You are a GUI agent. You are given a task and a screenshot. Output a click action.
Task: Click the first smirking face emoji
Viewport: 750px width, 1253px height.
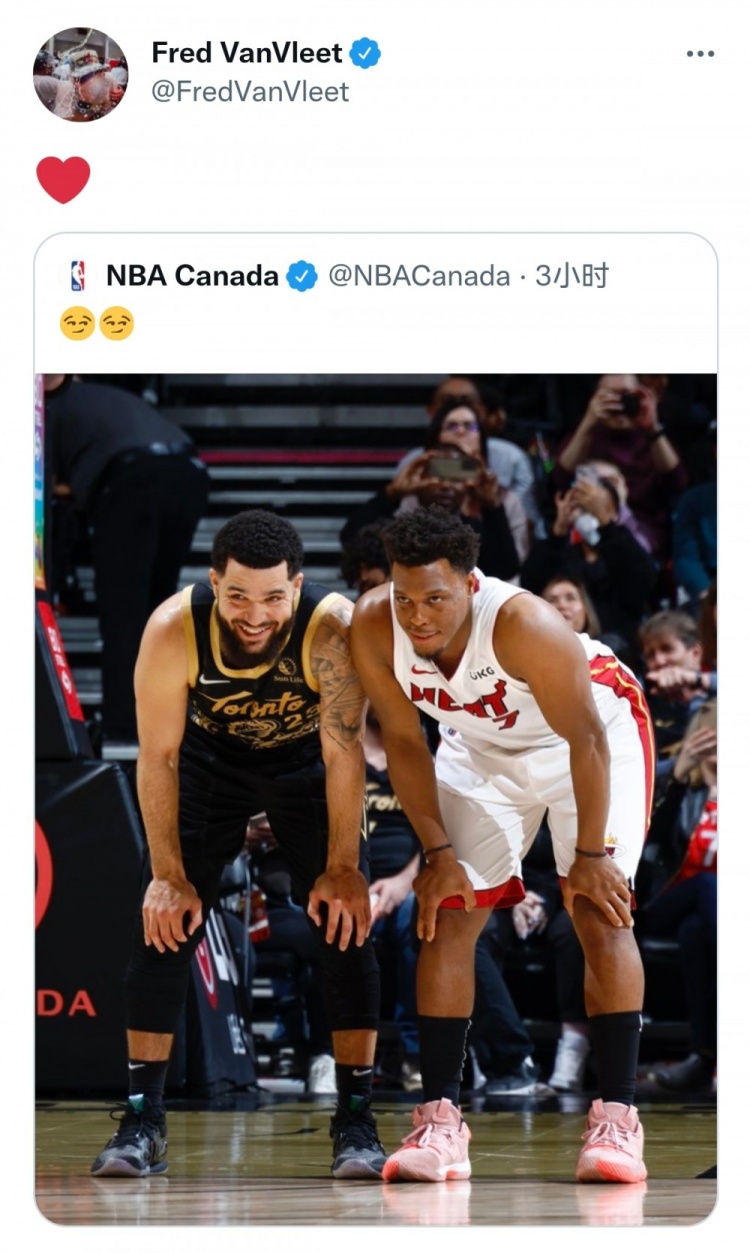[x=77, y=323]
